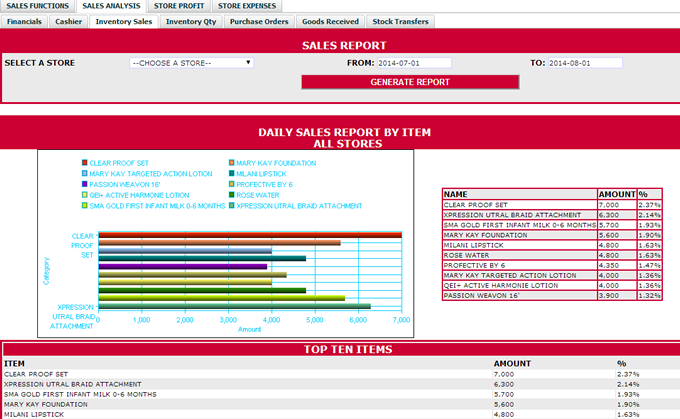This screenshot has width=680, height=419.
Task: Click XPRESSION UTRAL BRAID ATTACHMENT in Top Ten list
Action: [x=72, y=384]
